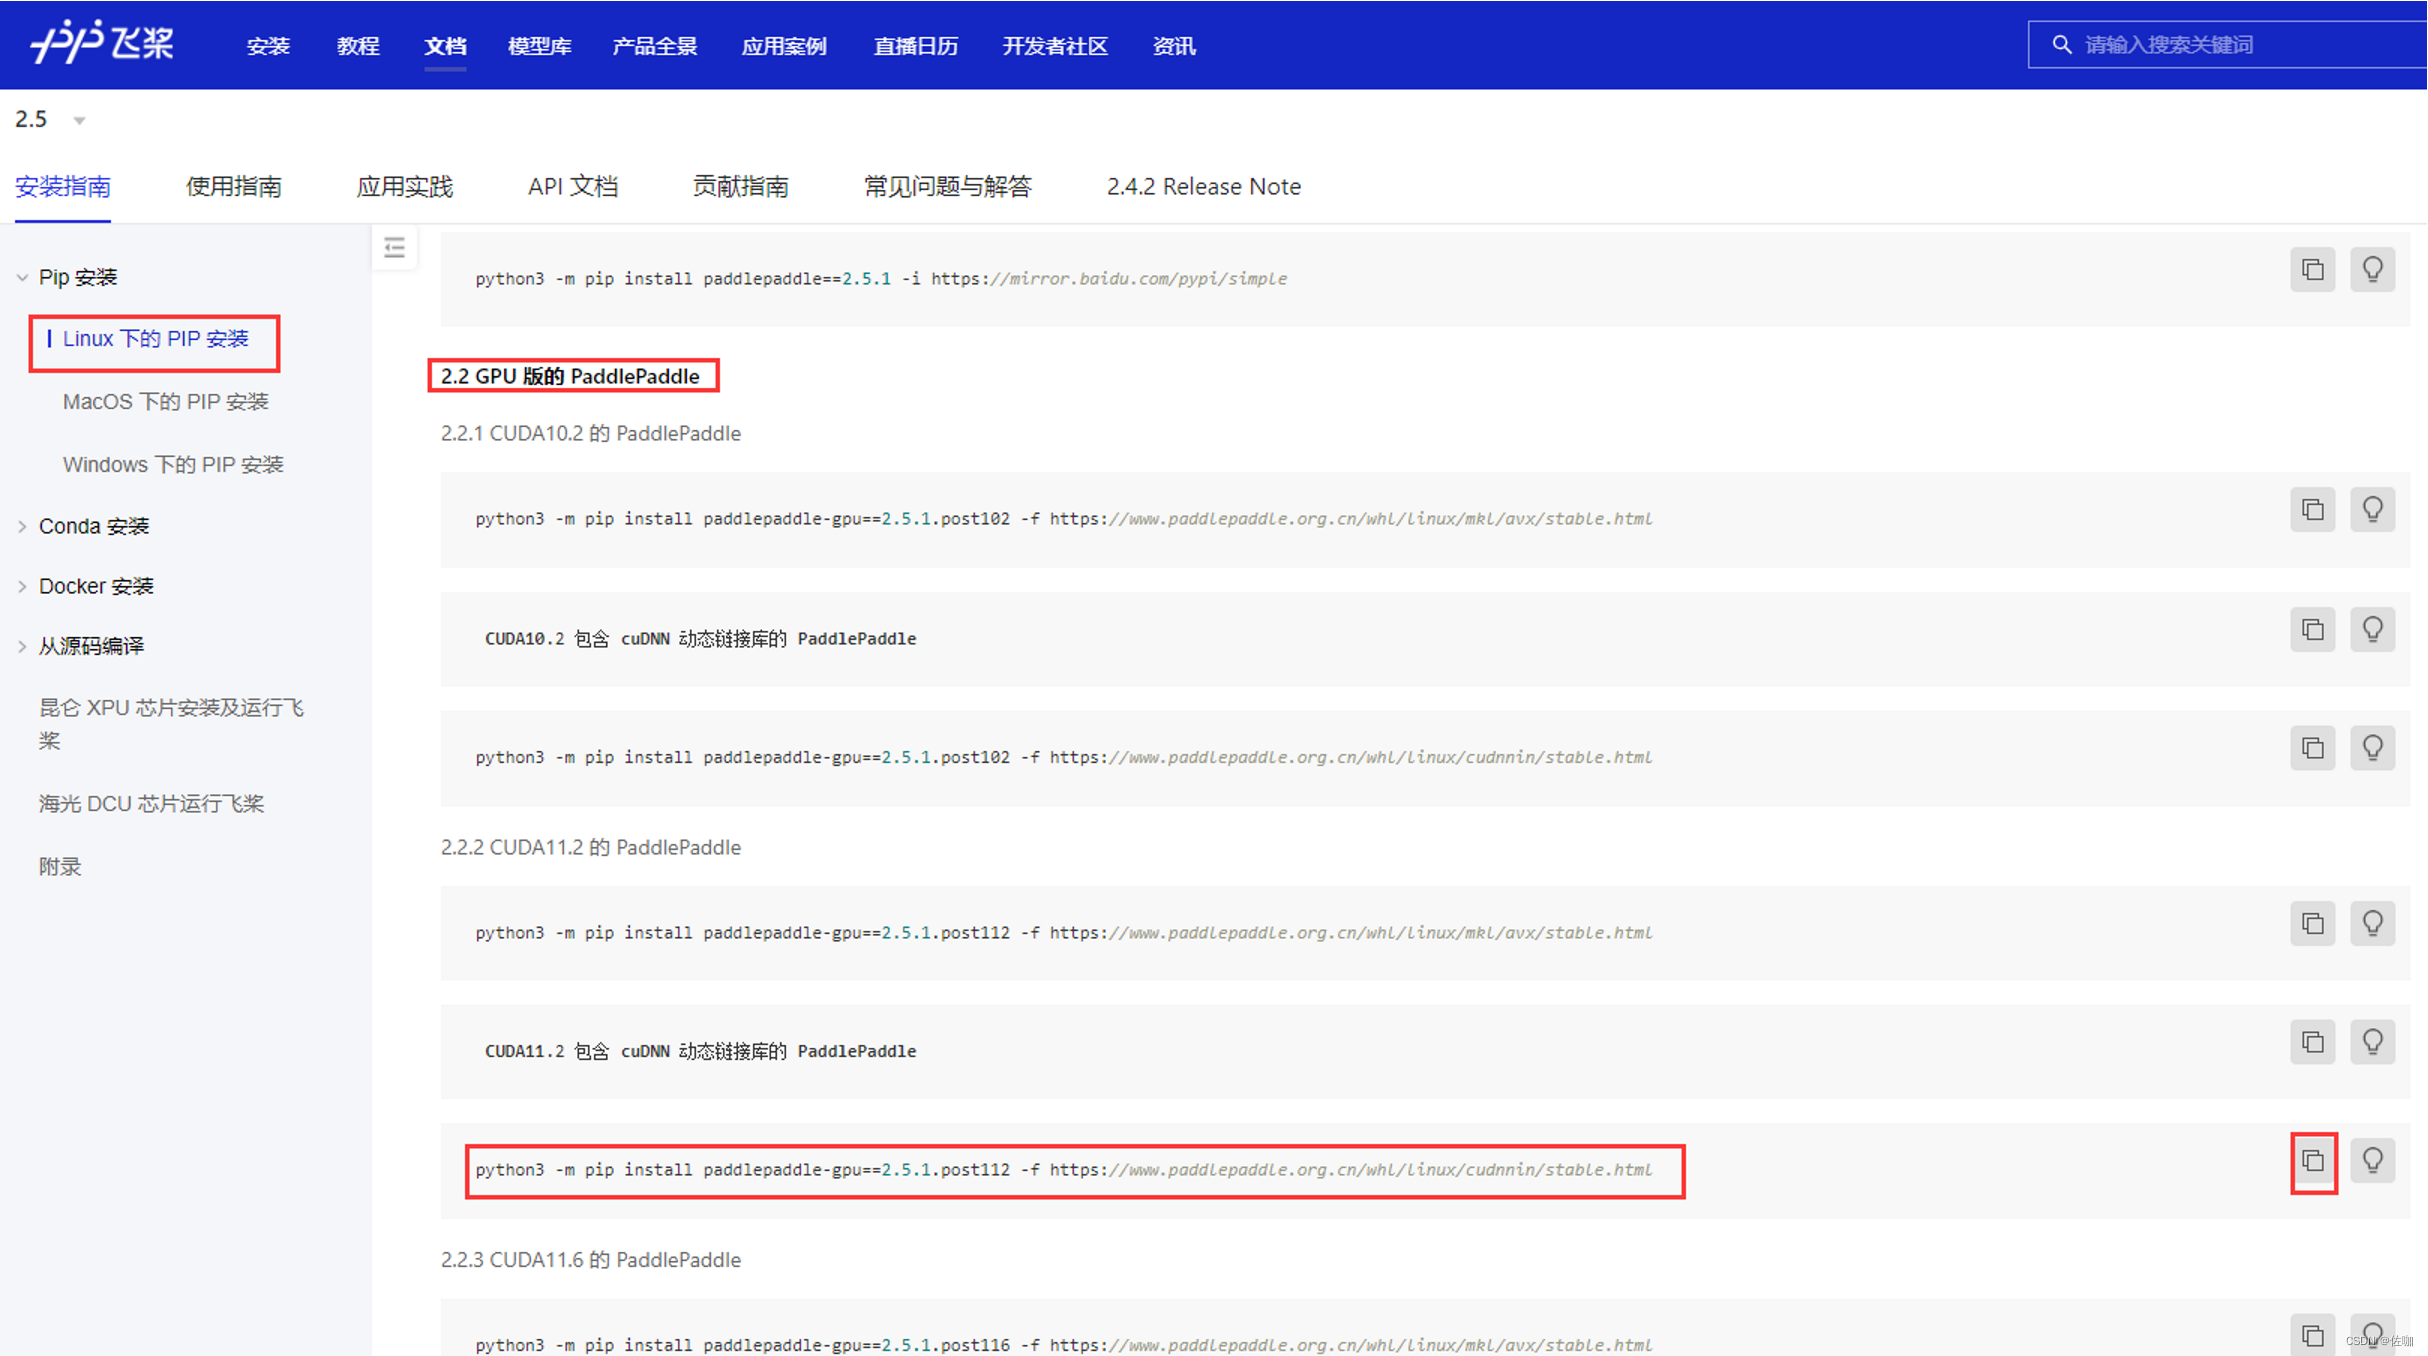Open the 2.5 version dropdown
This screenshot has height=1356, width=2428.
coord(50,119)
